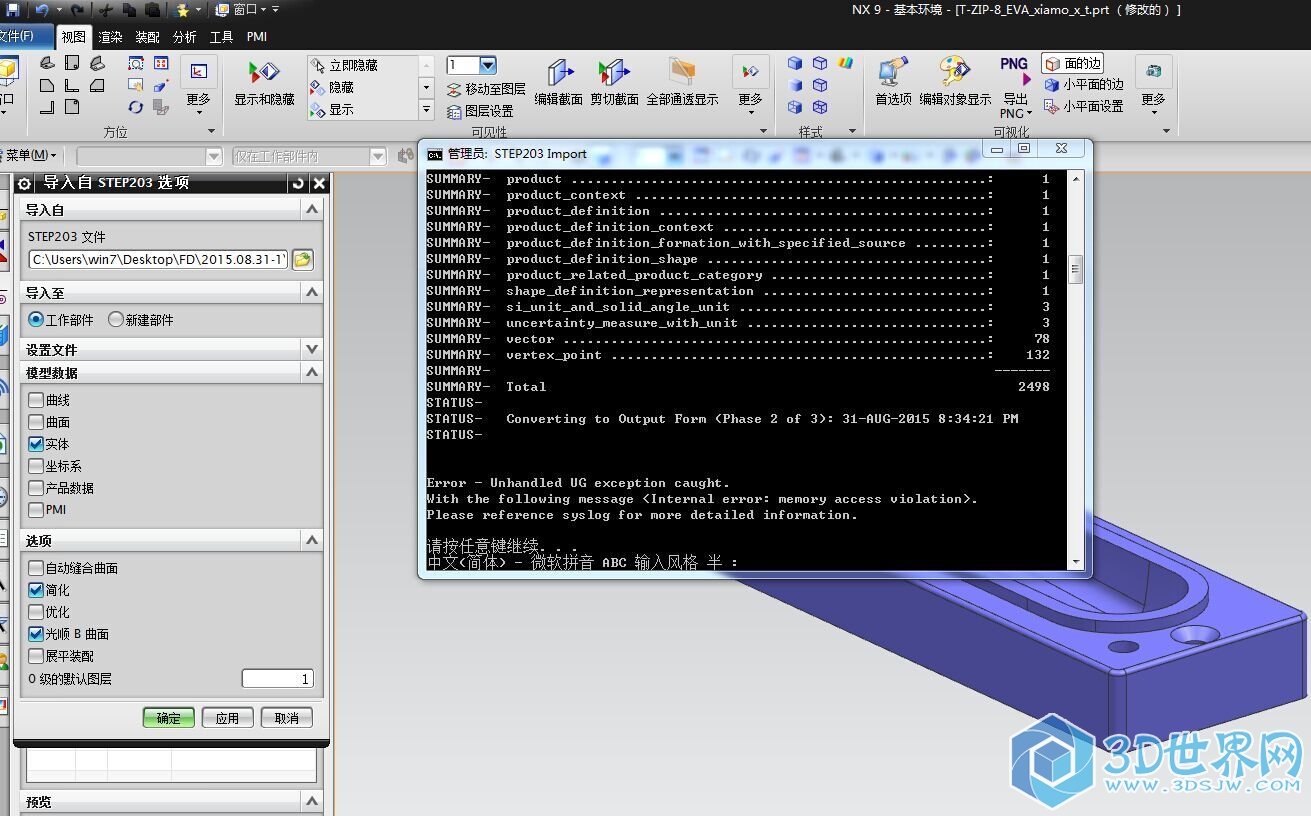Click the Undo arrow icon
The height and width of the screenshot is (816, 1311).
(42, 9)
